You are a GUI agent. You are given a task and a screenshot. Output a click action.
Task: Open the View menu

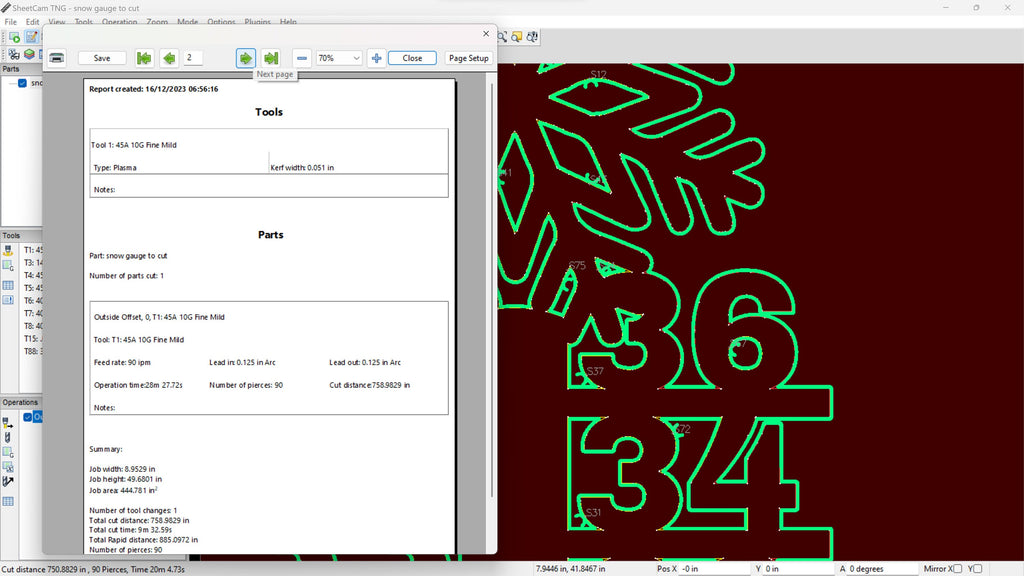[57, 22]
